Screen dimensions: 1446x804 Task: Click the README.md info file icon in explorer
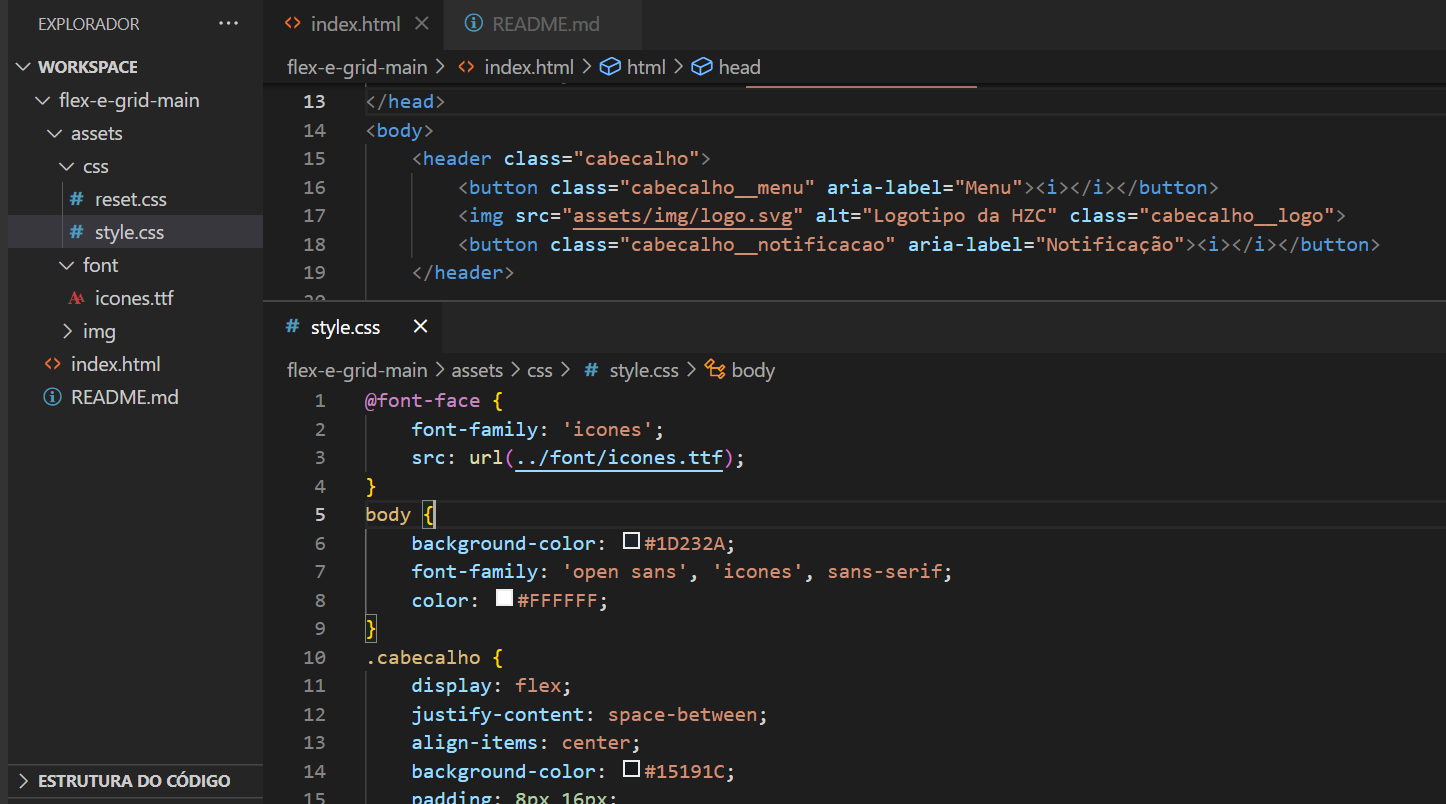coord(53,397)
